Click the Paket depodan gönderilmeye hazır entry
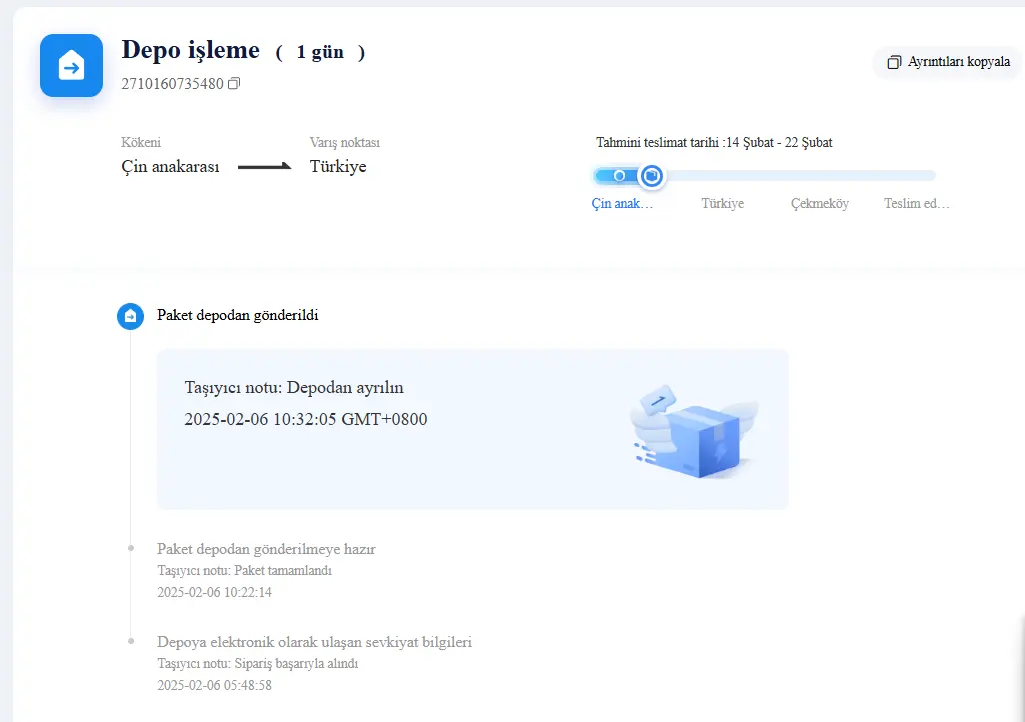Viewport: 1025px width, 722px height. pyautogui.click(x=266, y=549)
